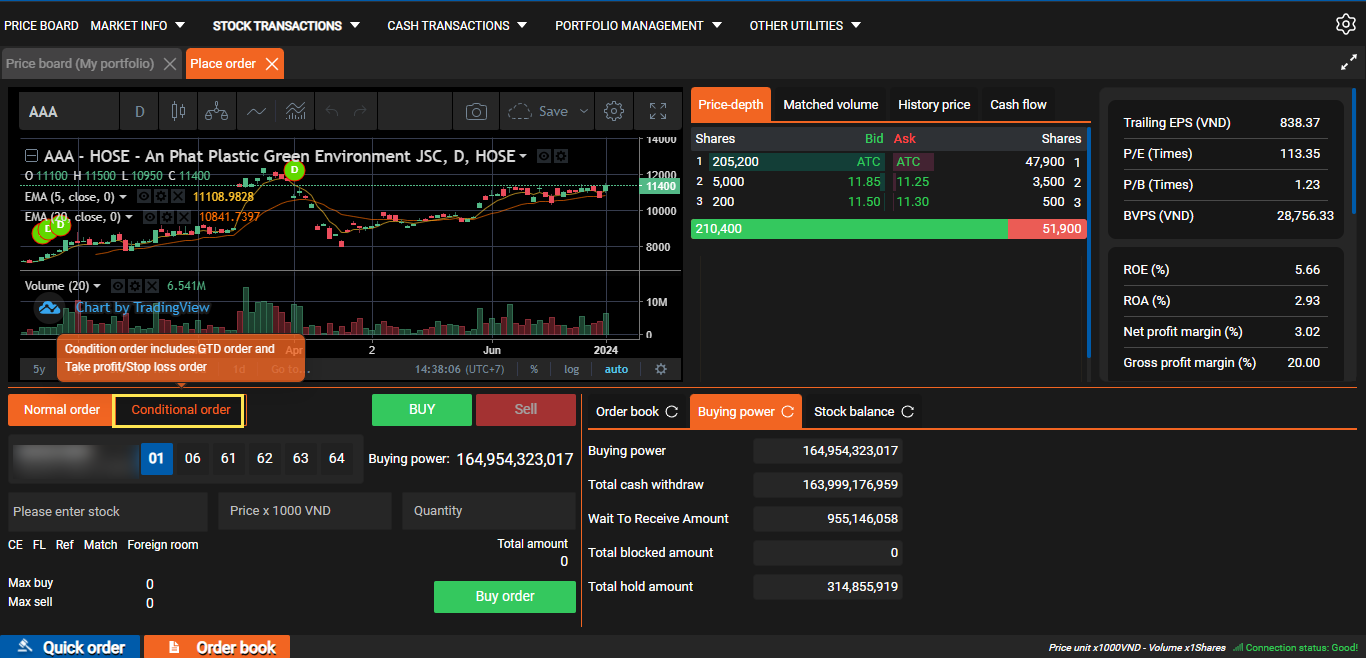Open chart properties gear icon
The width and height of the screenshot is (1366, 658).
[x=615, y=111]
